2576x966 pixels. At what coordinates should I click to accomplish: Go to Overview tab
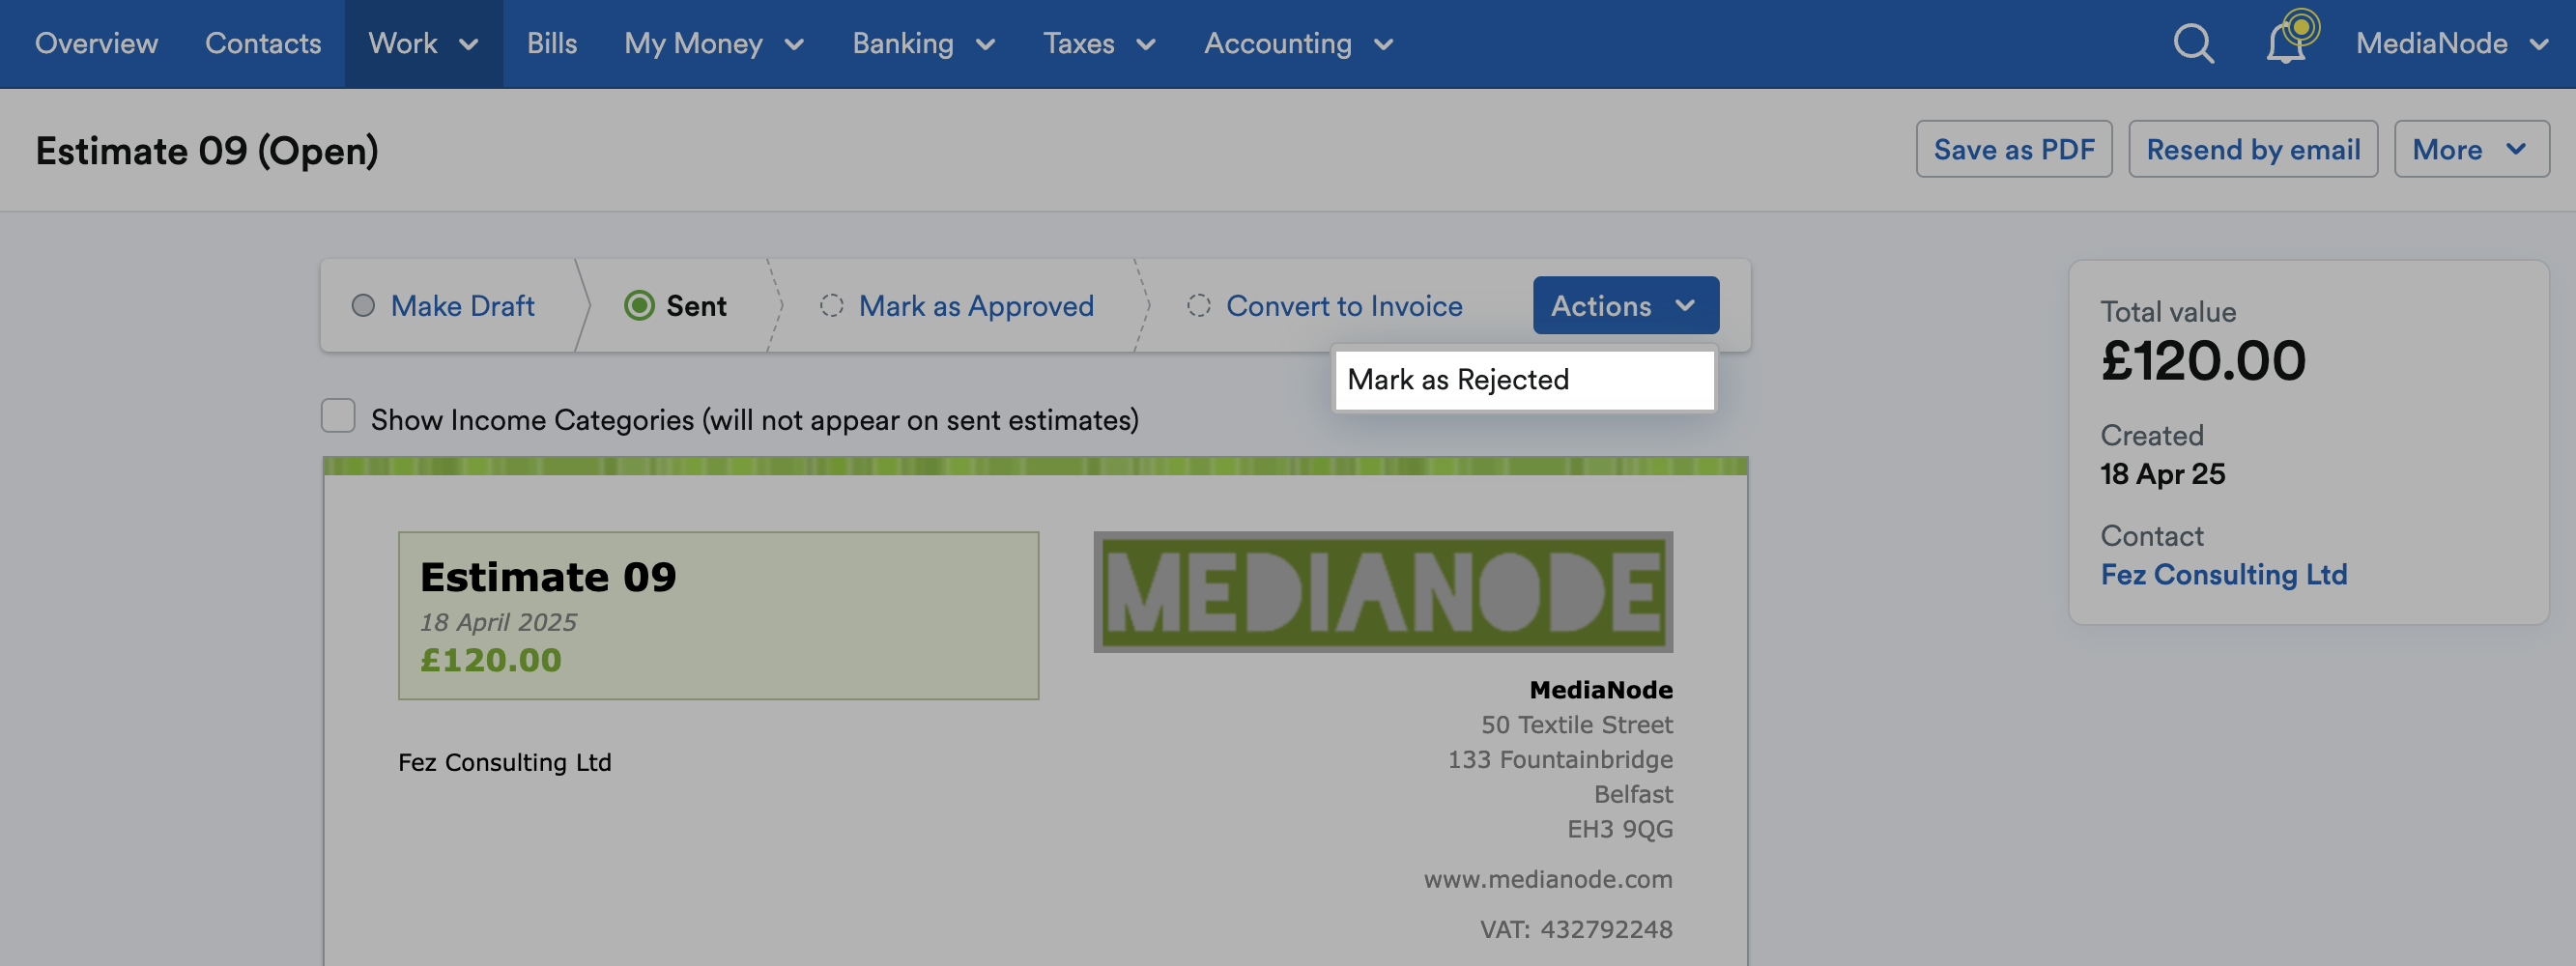pos(96,44)
